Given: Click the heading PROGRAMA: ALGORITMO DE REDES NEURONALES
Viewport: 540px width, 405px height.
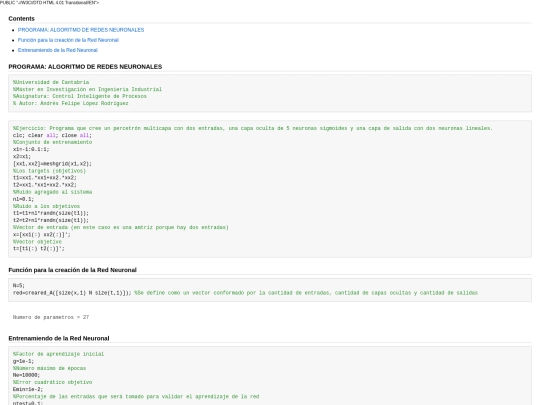Looking at the screenshot, I should 85,67.
